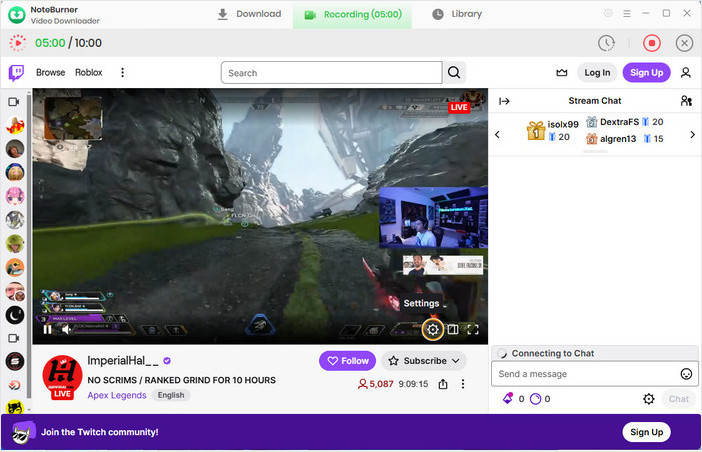Switch to the Library tab
702x452 pixels.
(x=457, y=14)
